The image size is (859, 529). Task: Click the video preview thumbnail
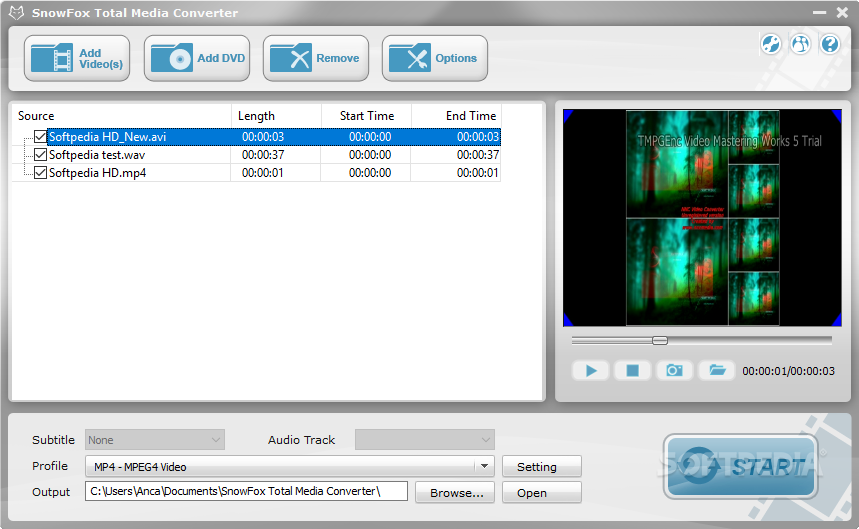(702, 218)
